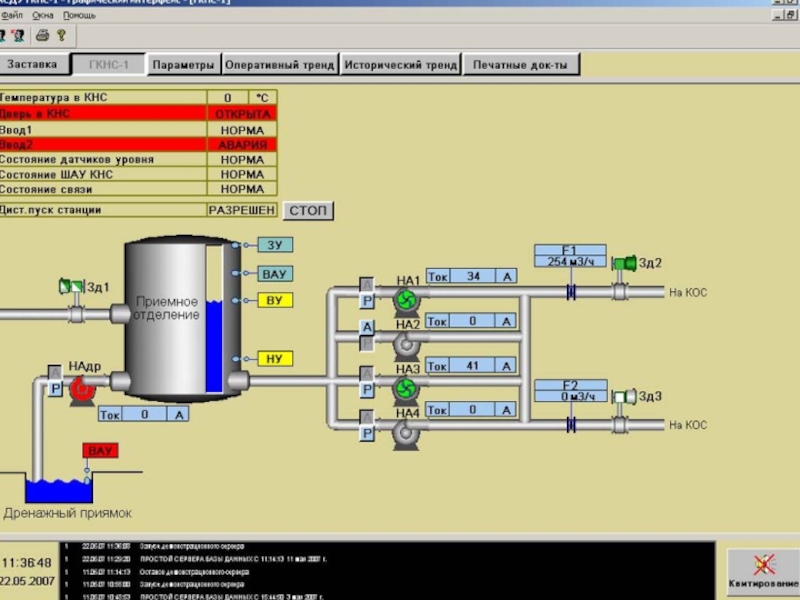Click the help question mark toolbar icon
Image resolution: width=800 pixels, height=600 pixels.
pyautogui.click(x=62, y=35)
